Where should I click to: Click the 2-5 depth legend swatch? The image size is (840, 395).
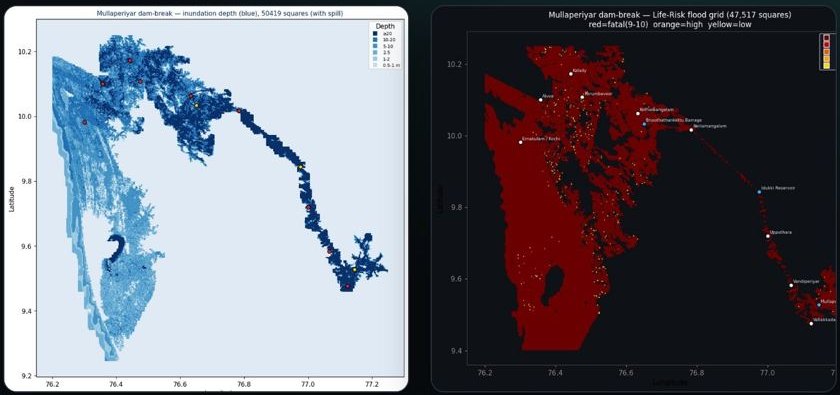[375, 53]
